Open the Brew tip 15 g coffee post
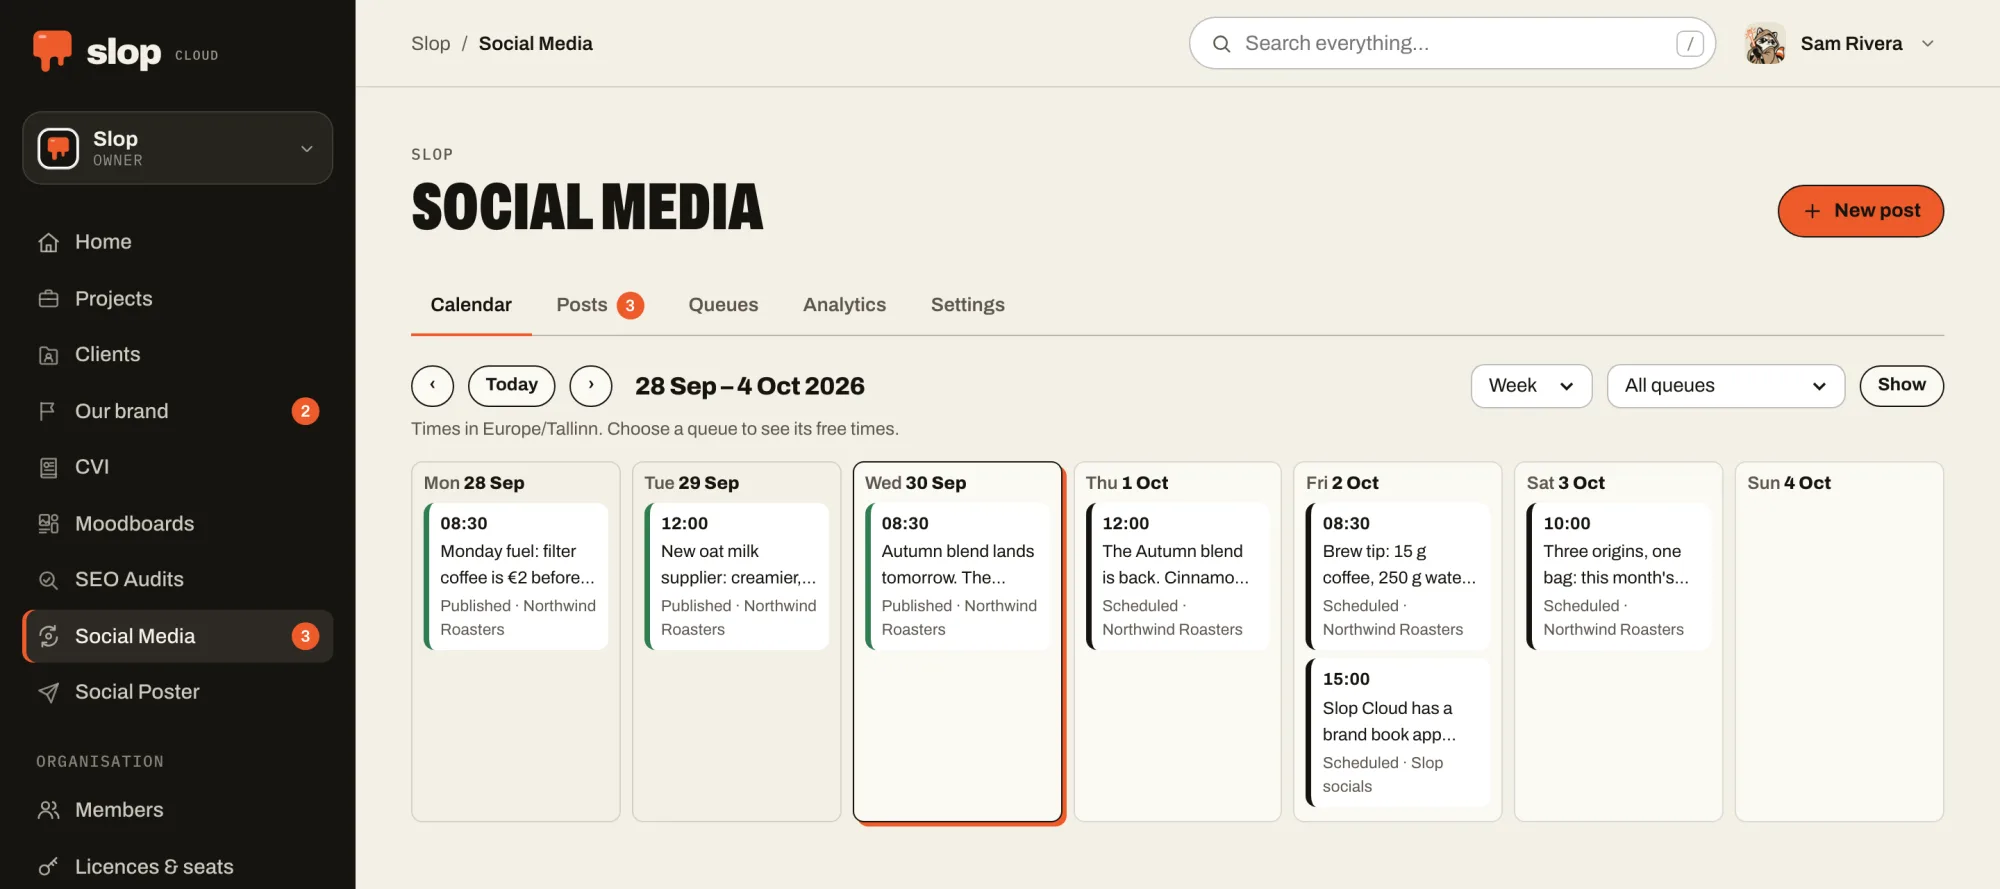This screenshot has height=889, width=2000. [1398, 577]
